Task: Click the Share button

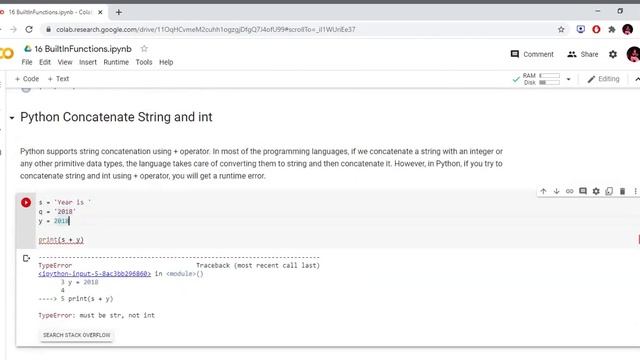Action: coord(582,54)
